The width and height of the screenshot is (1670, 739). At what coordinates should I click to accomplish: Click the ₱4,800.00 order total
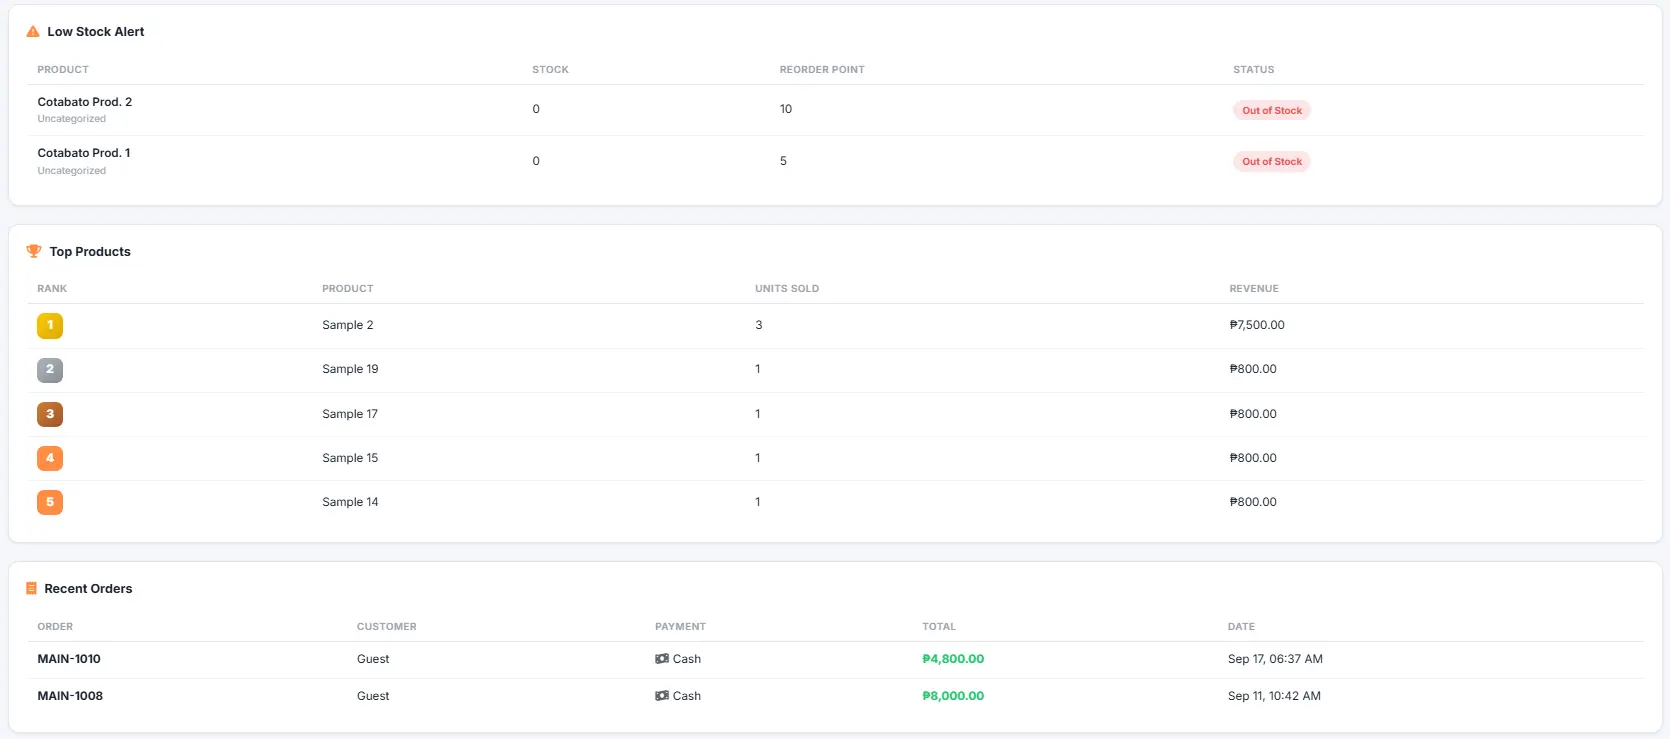(x=953, y=659)
